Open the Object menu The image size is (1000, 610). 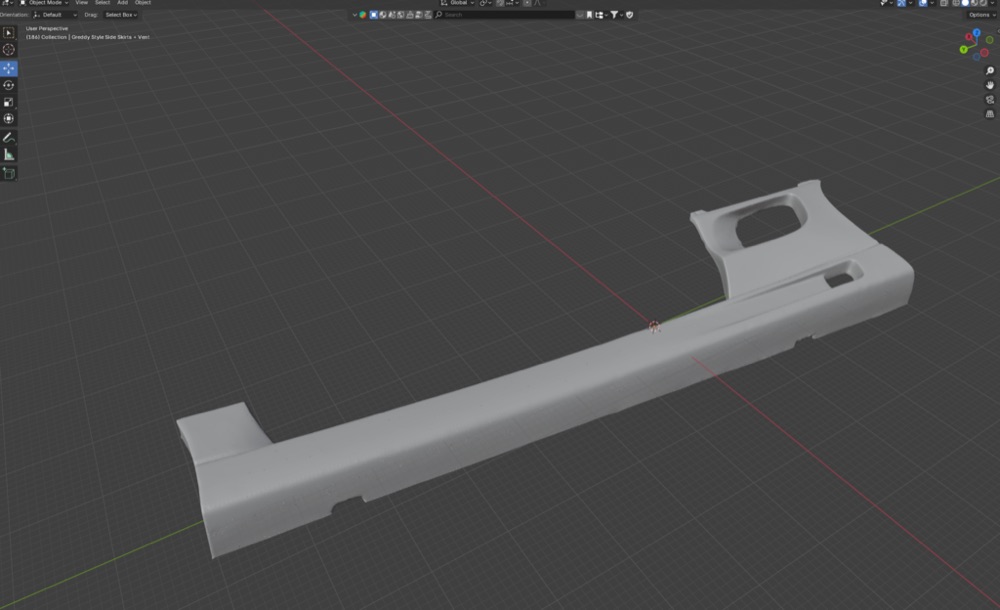pos(143,3)
